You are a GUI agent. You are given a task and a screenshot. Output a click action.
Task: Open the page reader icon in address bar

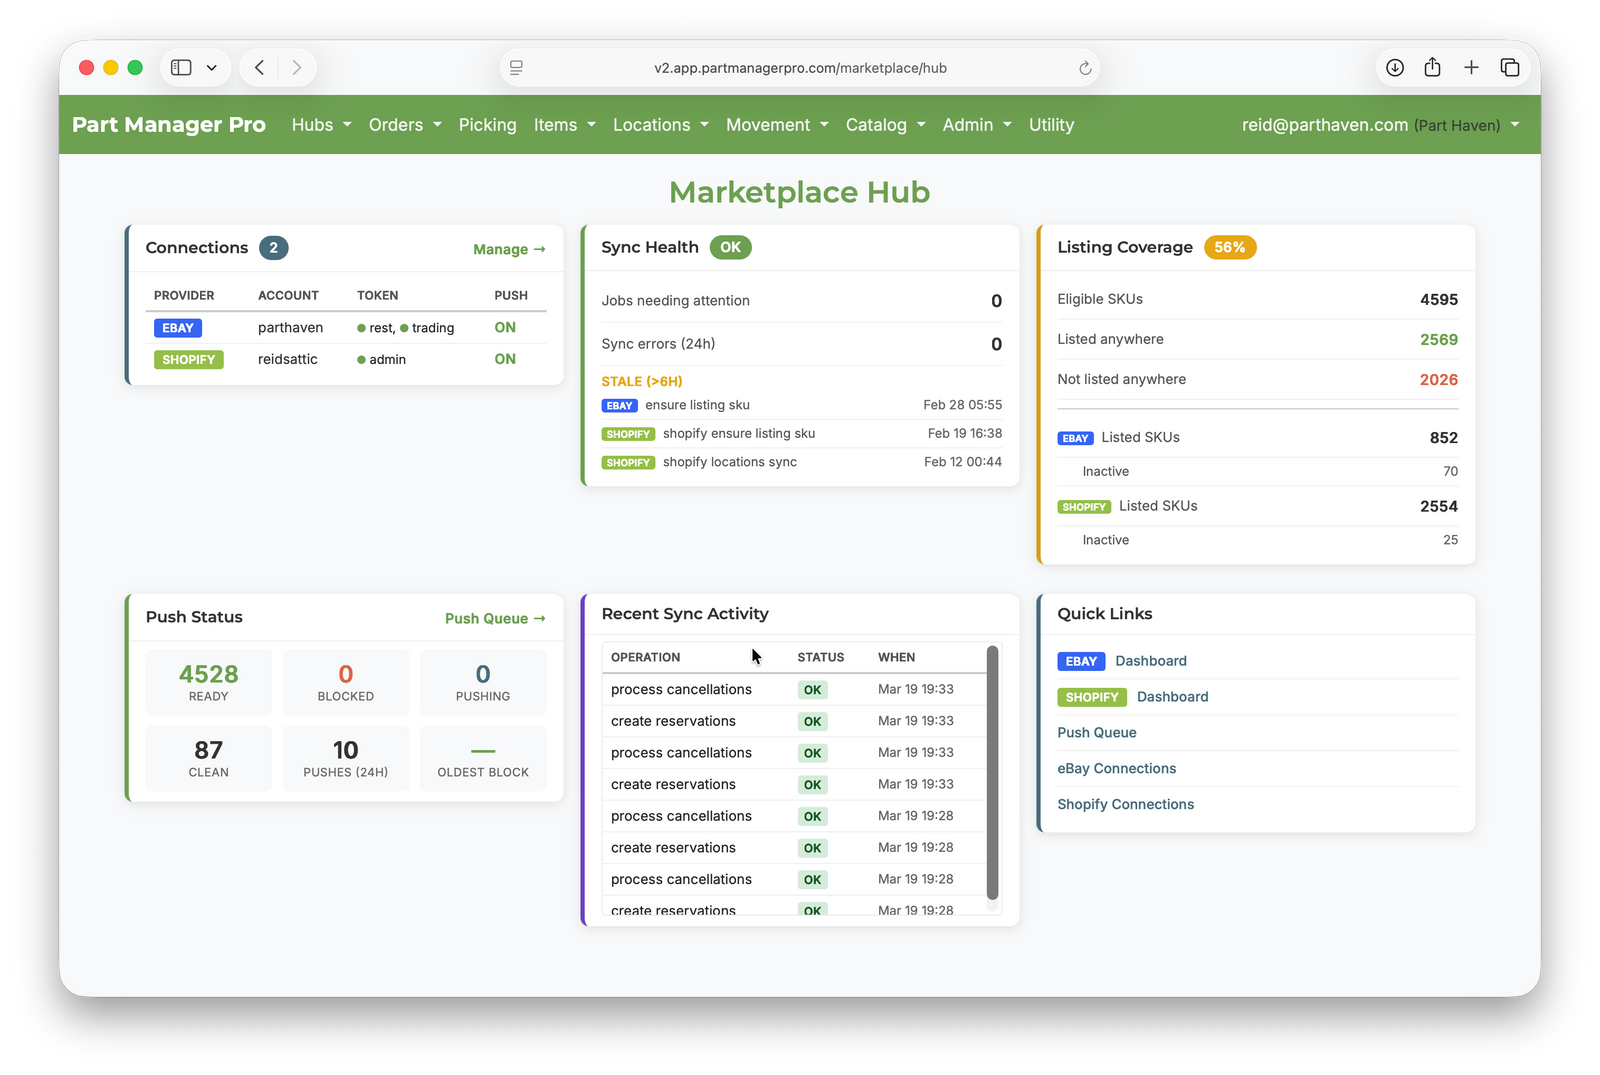tap(516, 68)
